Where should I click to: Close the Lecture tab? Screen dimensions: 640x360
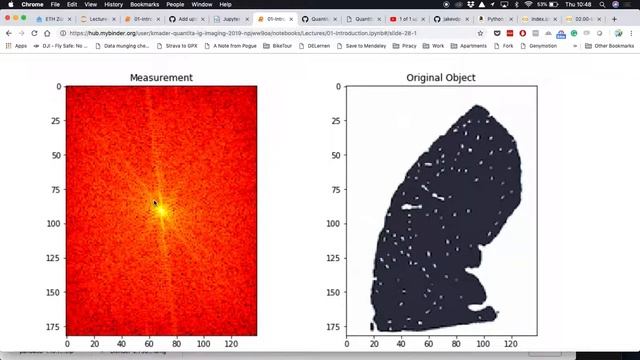(x=114, y=19)
